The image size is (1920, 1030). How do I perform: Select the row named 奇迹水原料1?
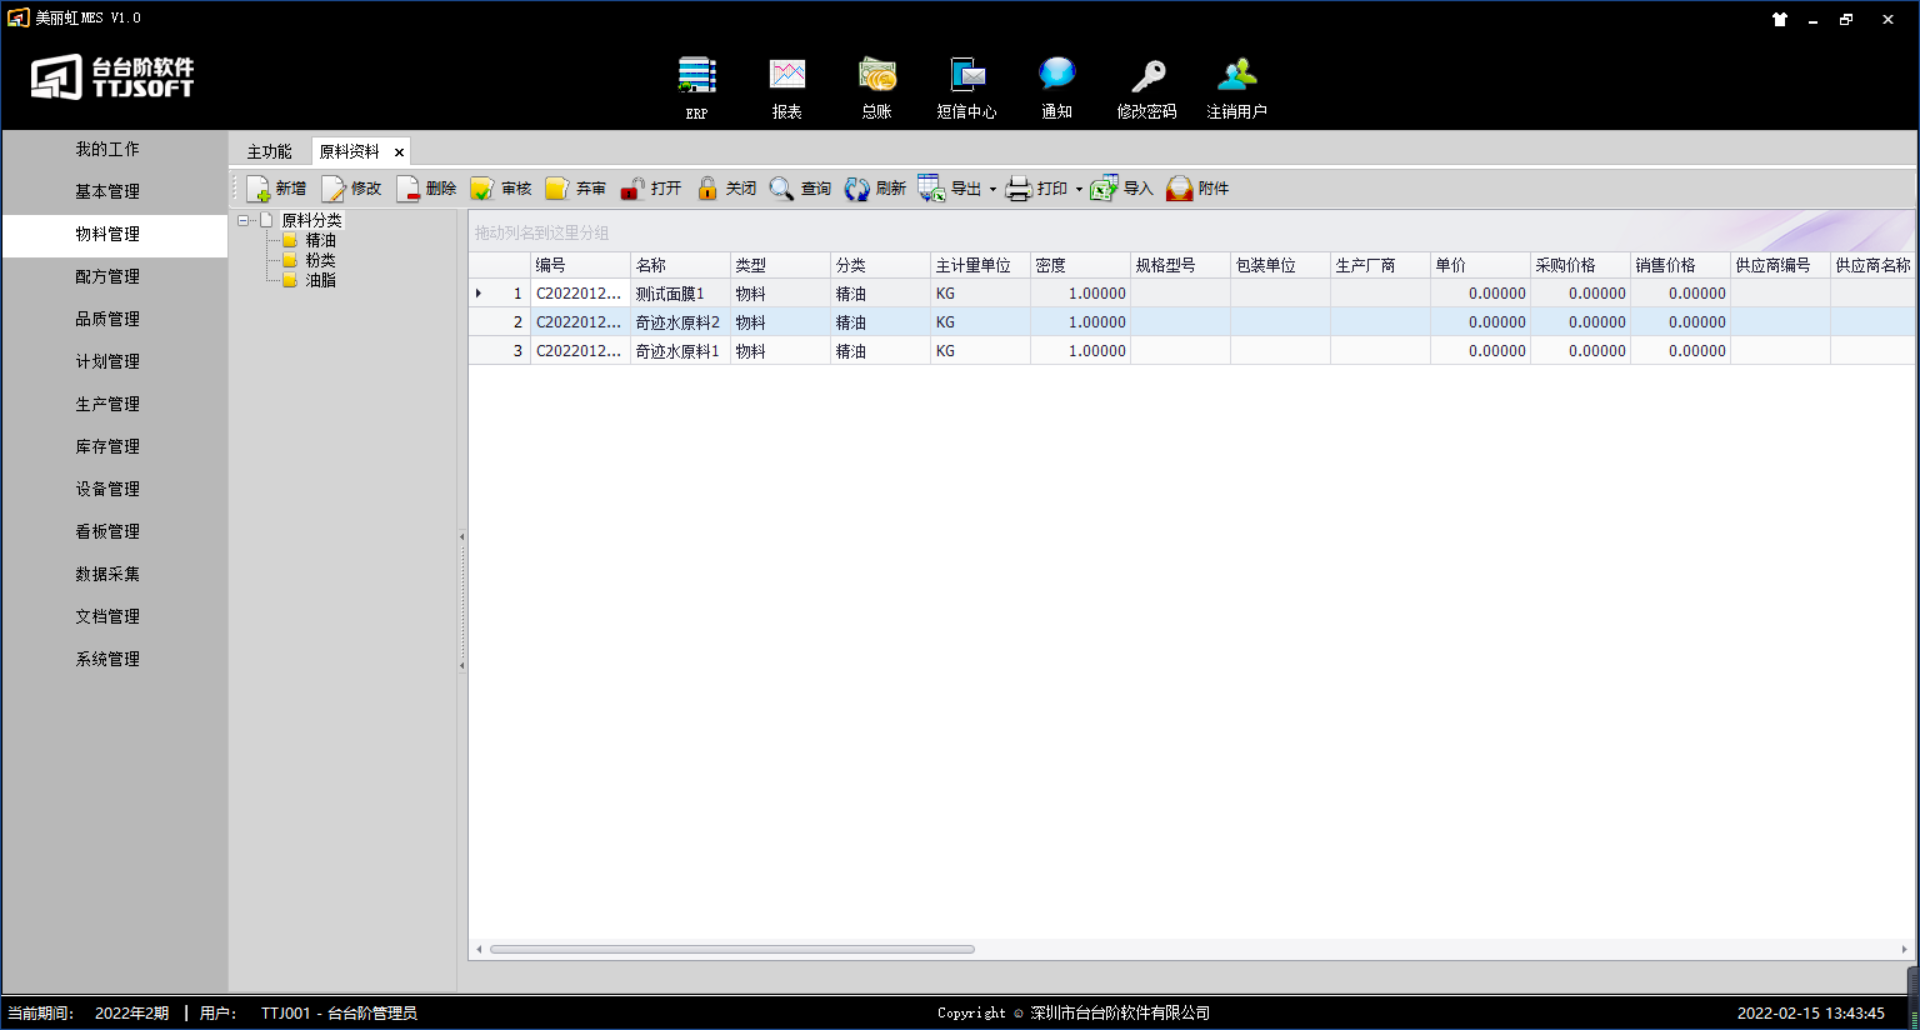tap(677, 351)
